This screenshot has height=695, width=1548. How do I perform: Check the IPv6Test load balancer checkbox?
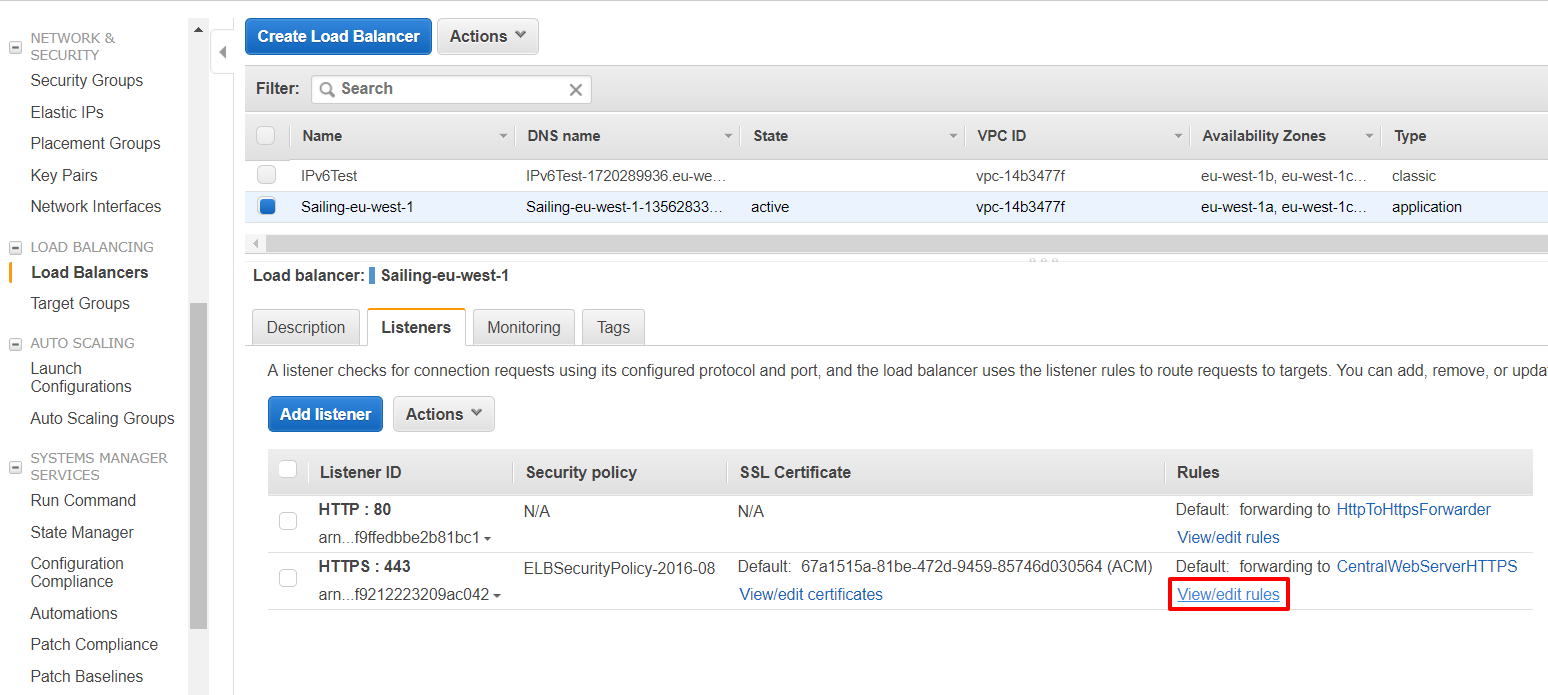pyautogui.click(x=267, y=175)
